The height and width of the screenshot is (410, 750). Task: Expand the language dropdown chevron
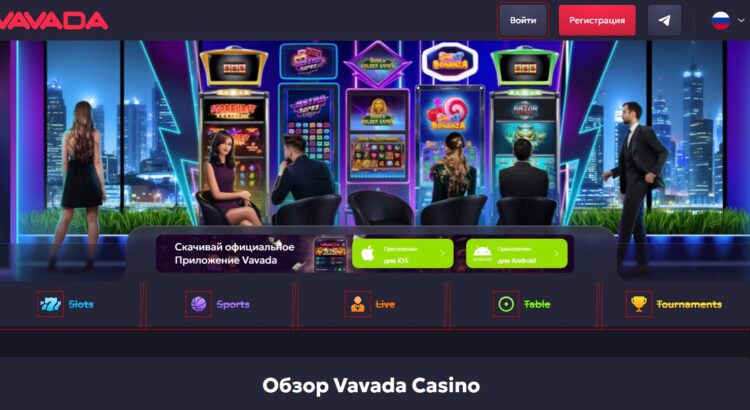point(741,21)
